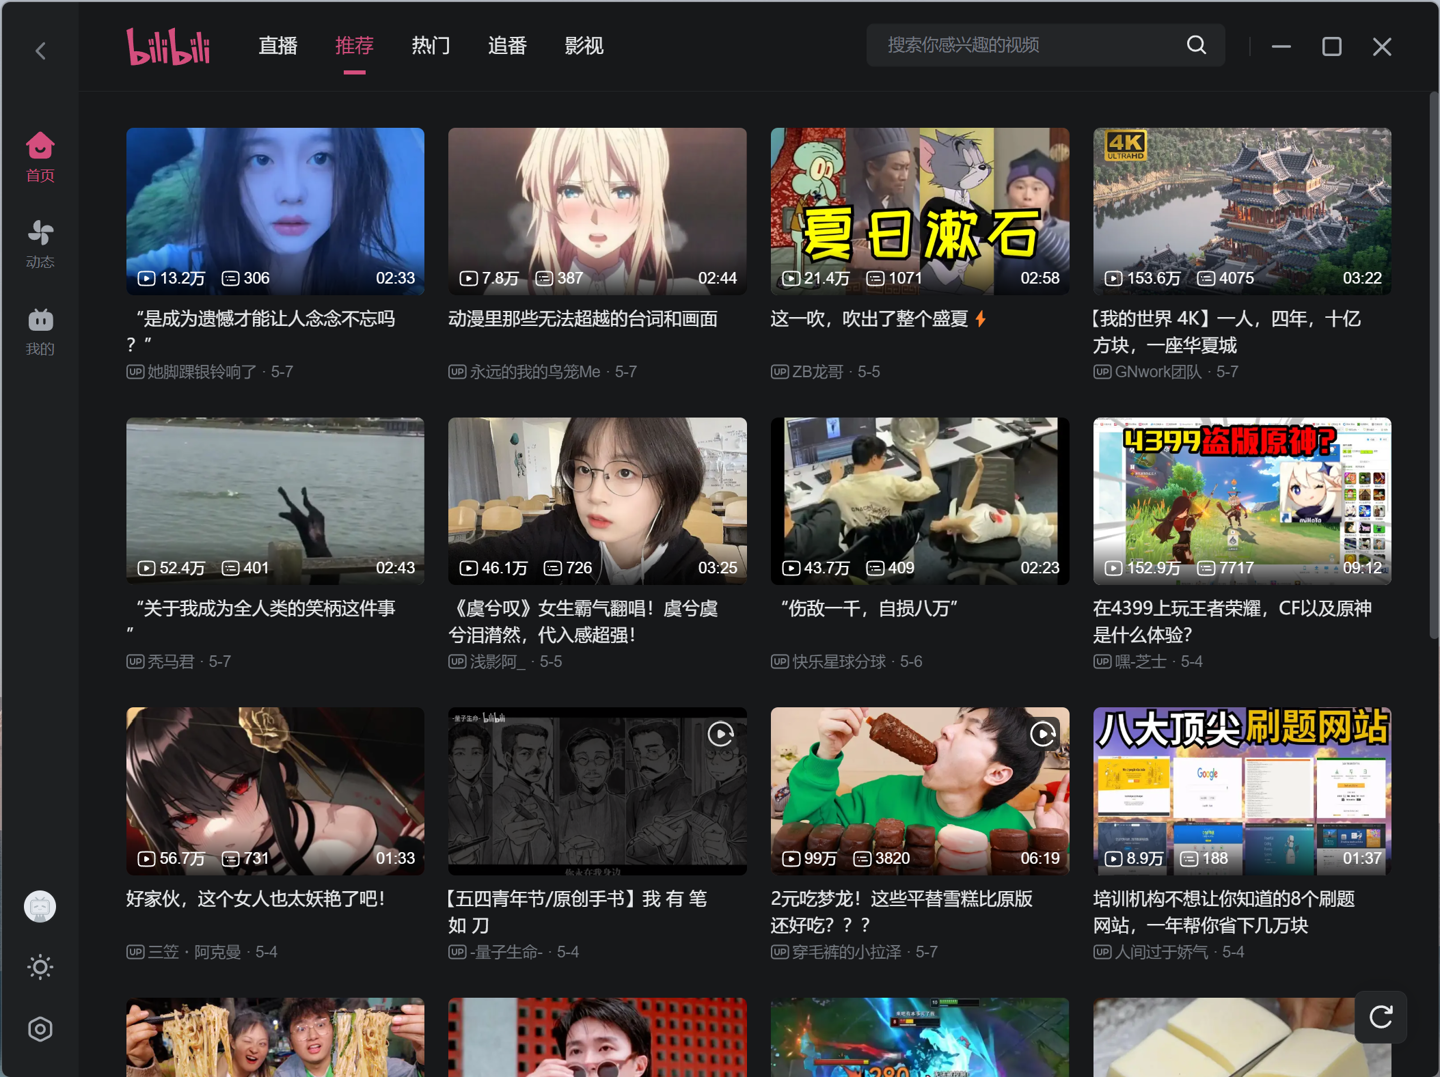Open the 我的 profile sidebar icon
The image size is (1440, 1077).
click(x=40, y=331)
